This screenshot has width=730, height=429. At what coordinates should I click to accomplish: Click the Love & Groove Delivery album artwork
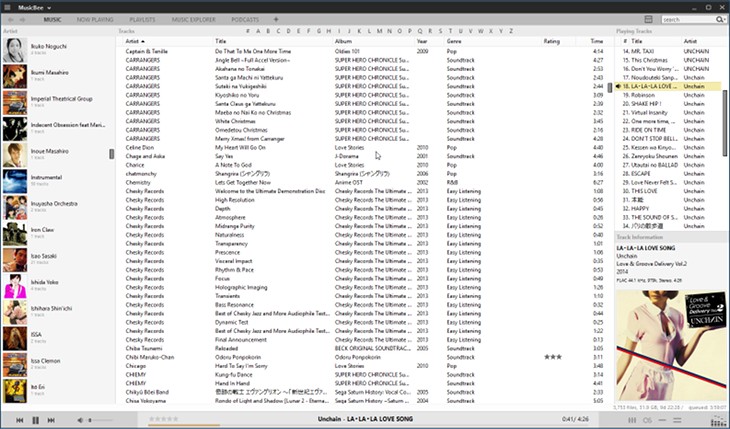tap(671, 345)
